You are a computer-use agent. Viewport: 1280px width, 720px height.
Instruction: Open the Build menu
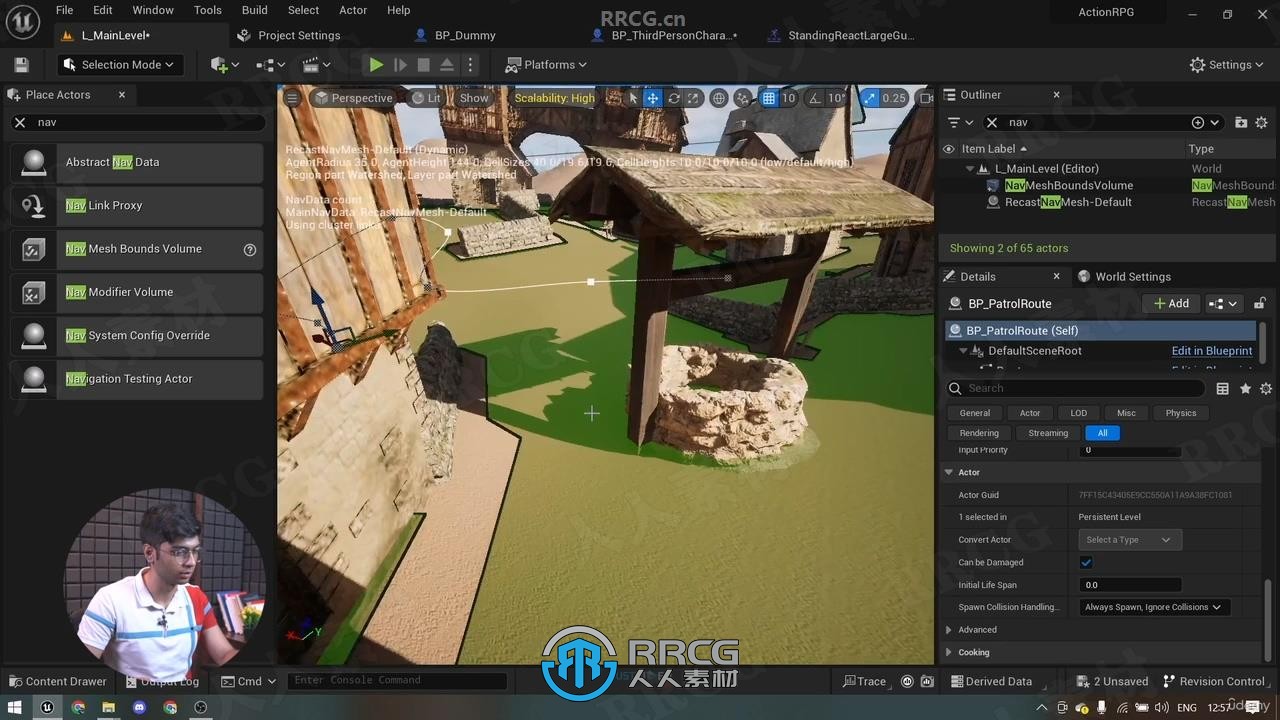[255, 10]
